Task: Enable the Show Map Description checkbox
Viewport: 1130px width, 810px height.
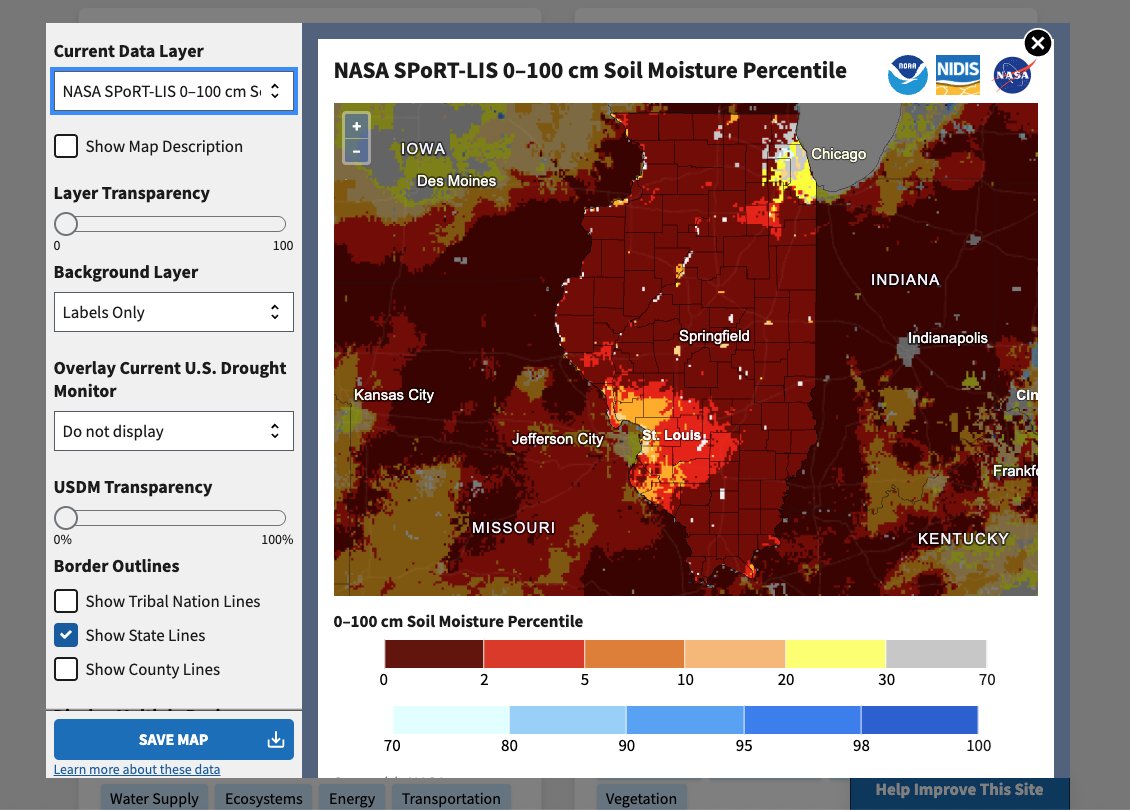Action: [x=66, y=146]
